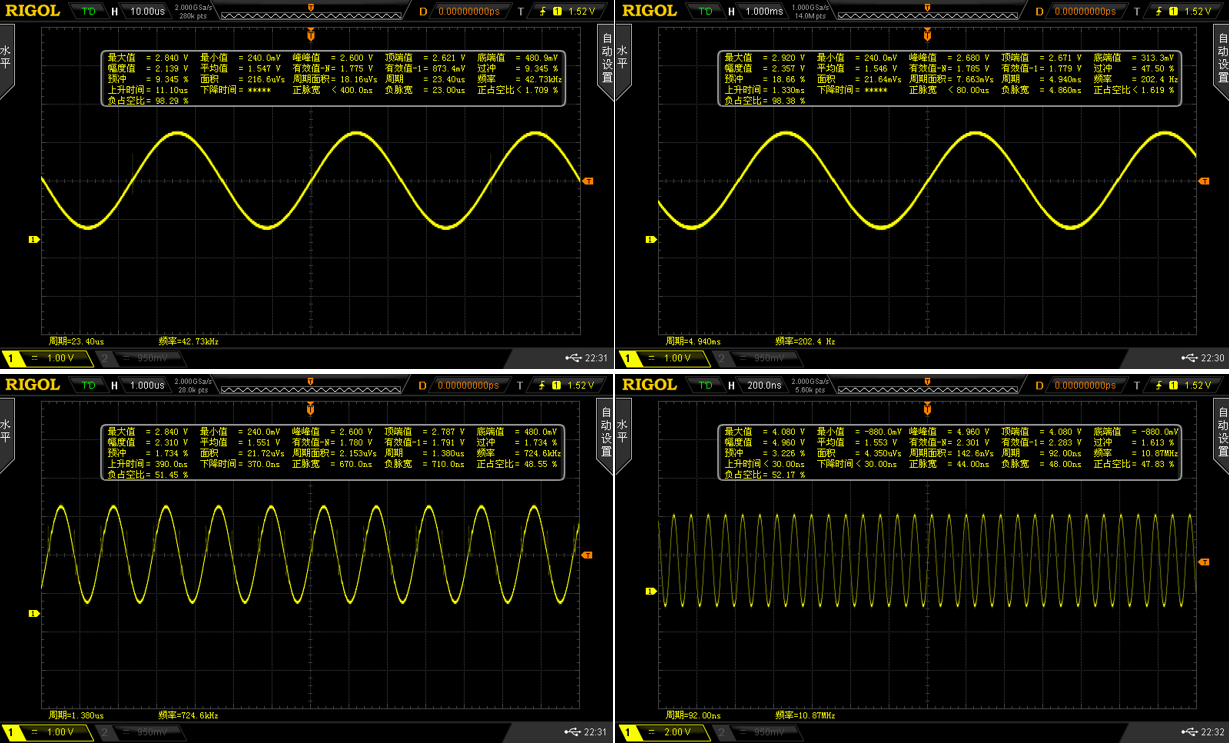Click the orange trigger level marker on the 10.00us scope

[x=588, y=181]
